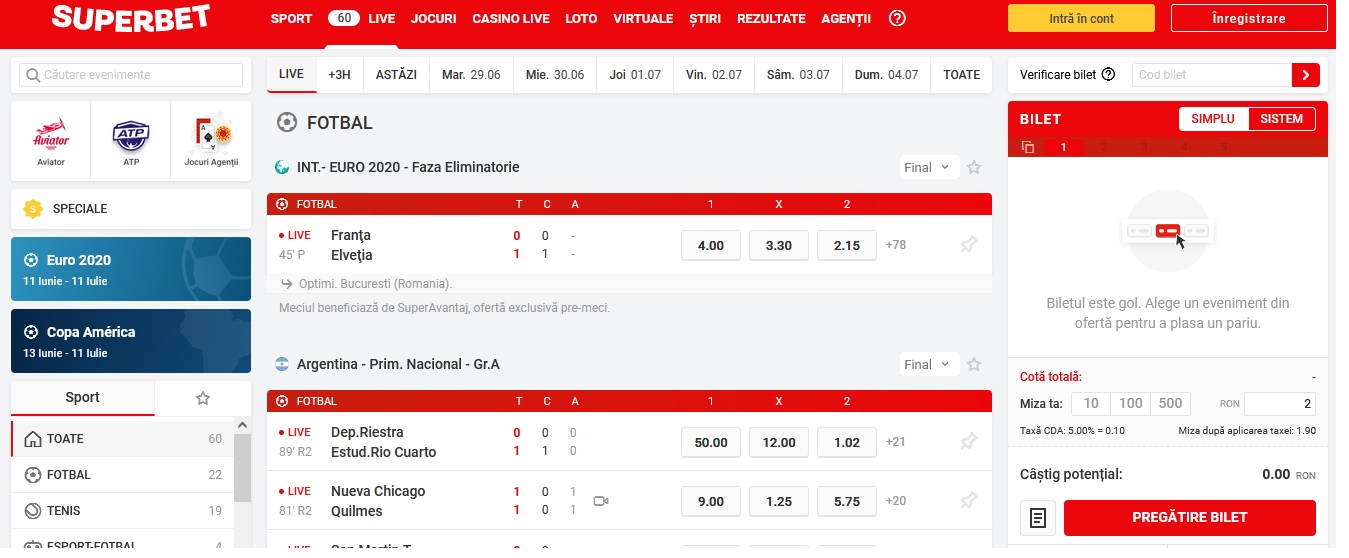Click the Superbet logo
This screenshot has width=1349, height=558.
[x=131, y=18]
